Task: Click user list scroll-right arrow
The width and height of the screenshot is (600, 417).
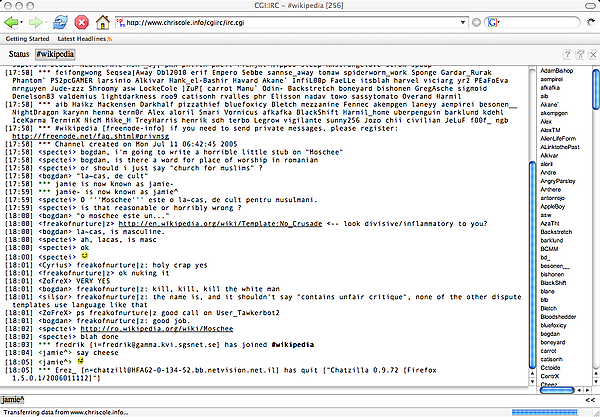Action: 585,390
